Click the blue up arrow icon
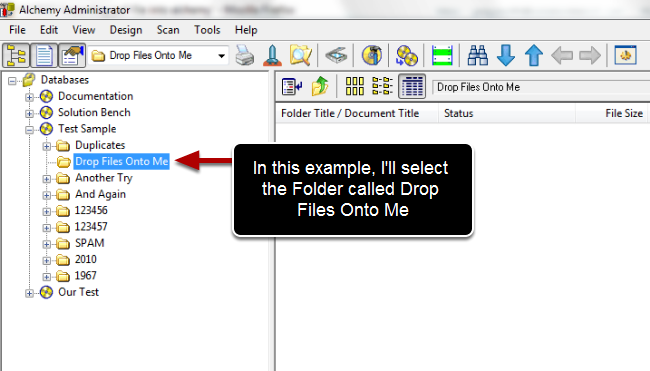This screenshot has height=371, width=650. point(534,56)
